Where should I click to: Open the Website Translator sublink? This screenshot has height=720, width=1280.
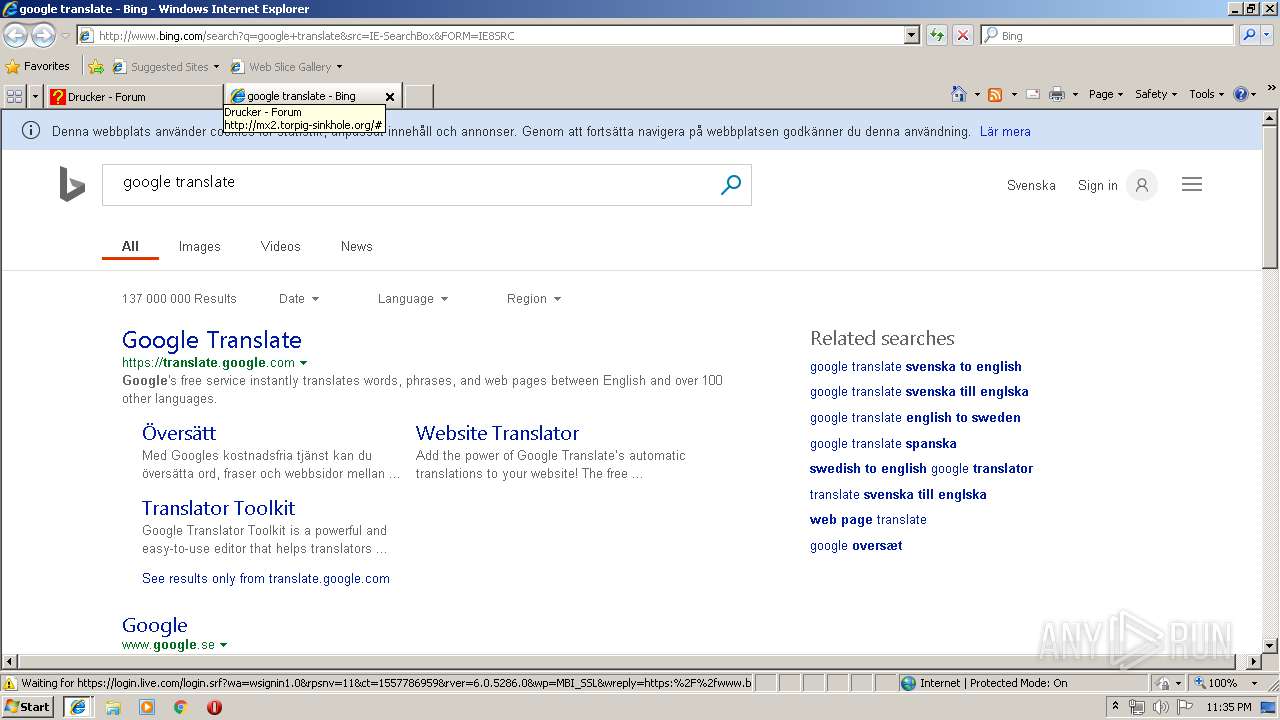click(497, 433)
